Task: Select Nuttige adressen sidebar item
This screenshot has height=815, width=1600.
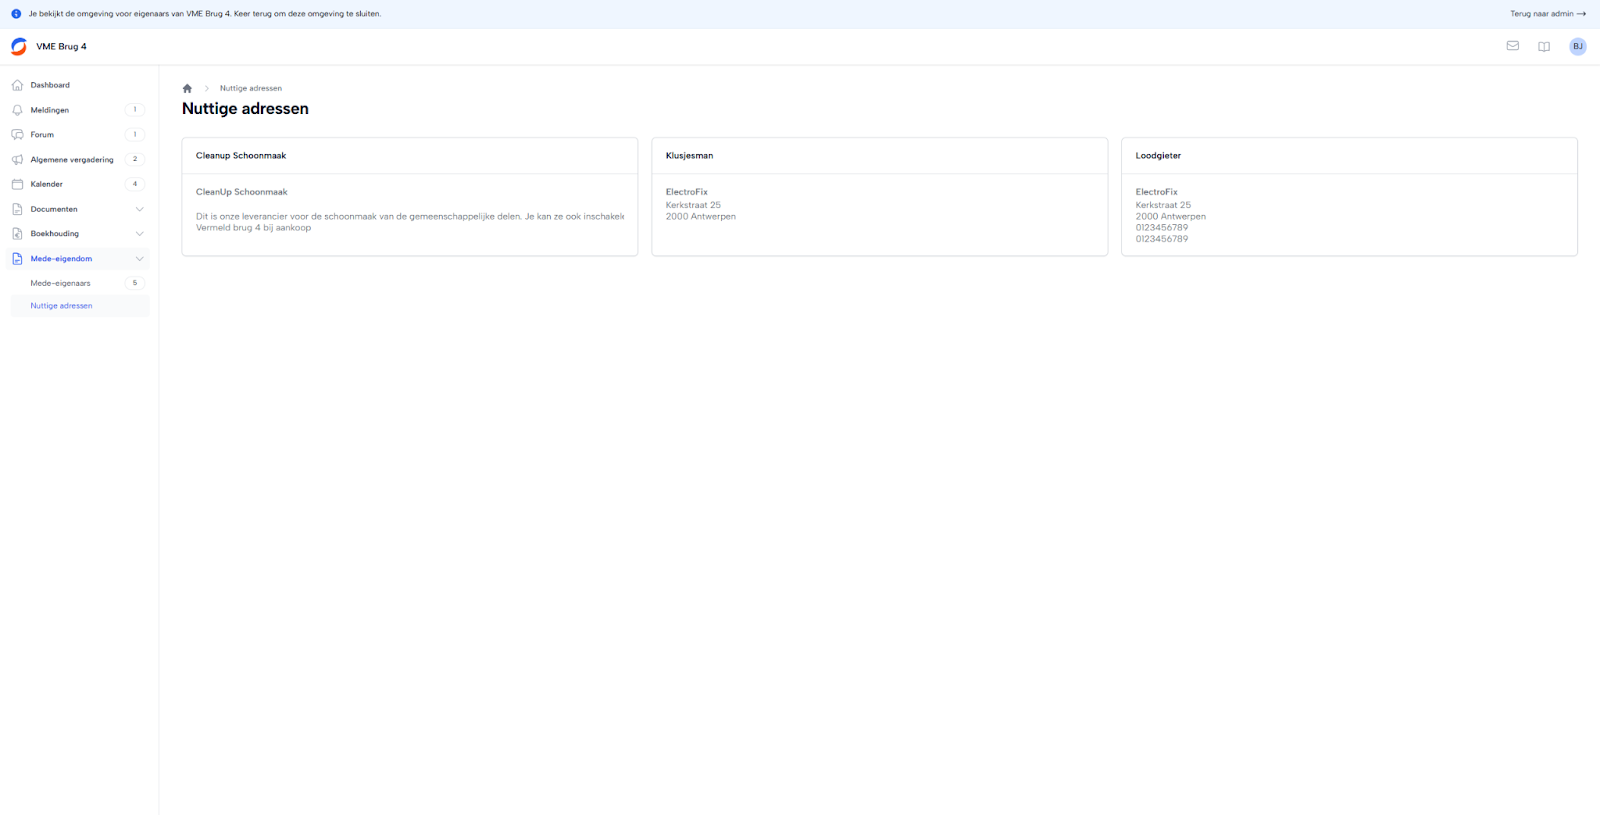Action: point(61,306)
